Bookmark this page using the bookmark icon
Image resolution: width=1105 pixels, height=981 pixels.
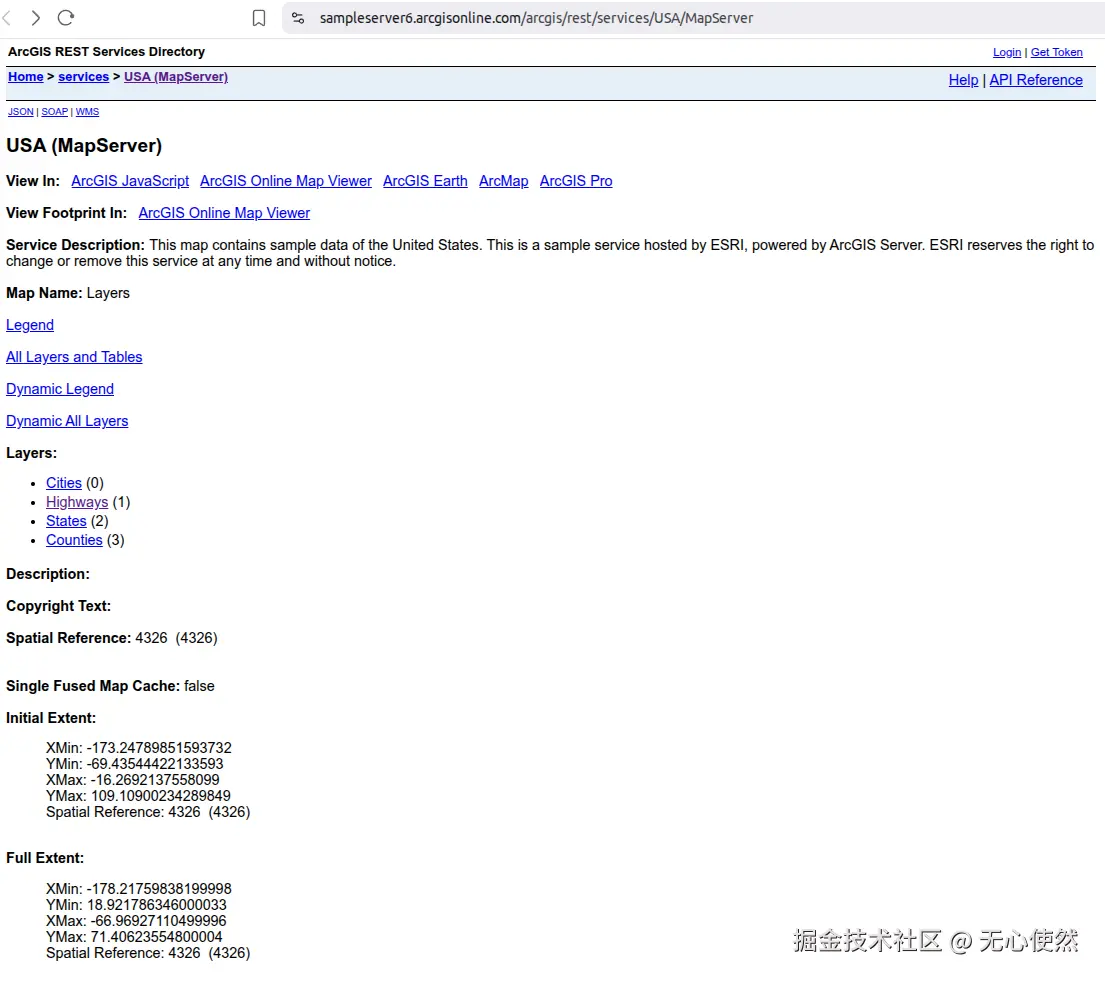point(259,18)
